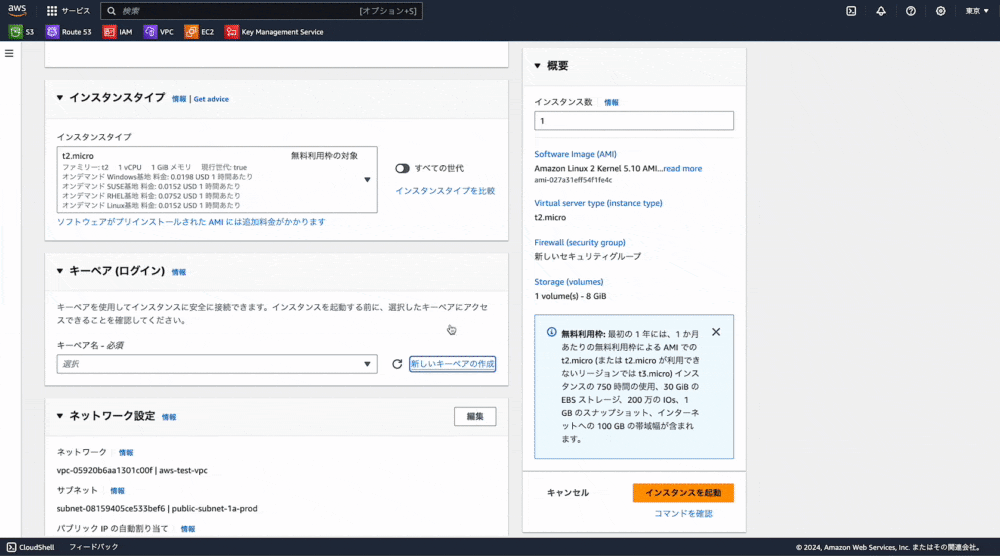Open the キーペア名 select dropdown

point(217,364)
